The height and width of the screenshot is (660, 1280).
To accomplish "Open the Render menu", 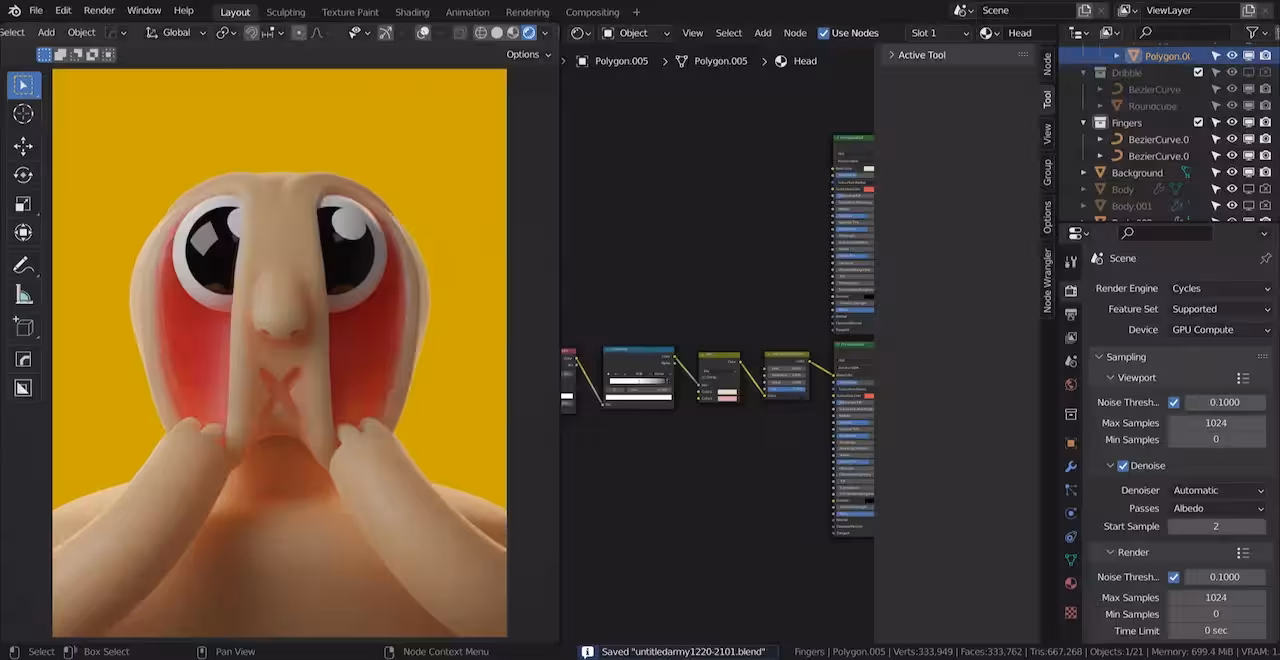I will click(99, 11).
